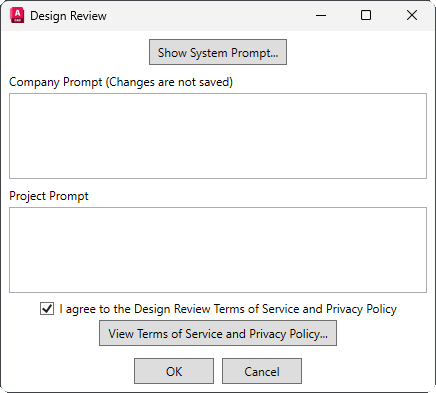
Task: Click the "Project Prompt" label
Action: tap(49, 196)
